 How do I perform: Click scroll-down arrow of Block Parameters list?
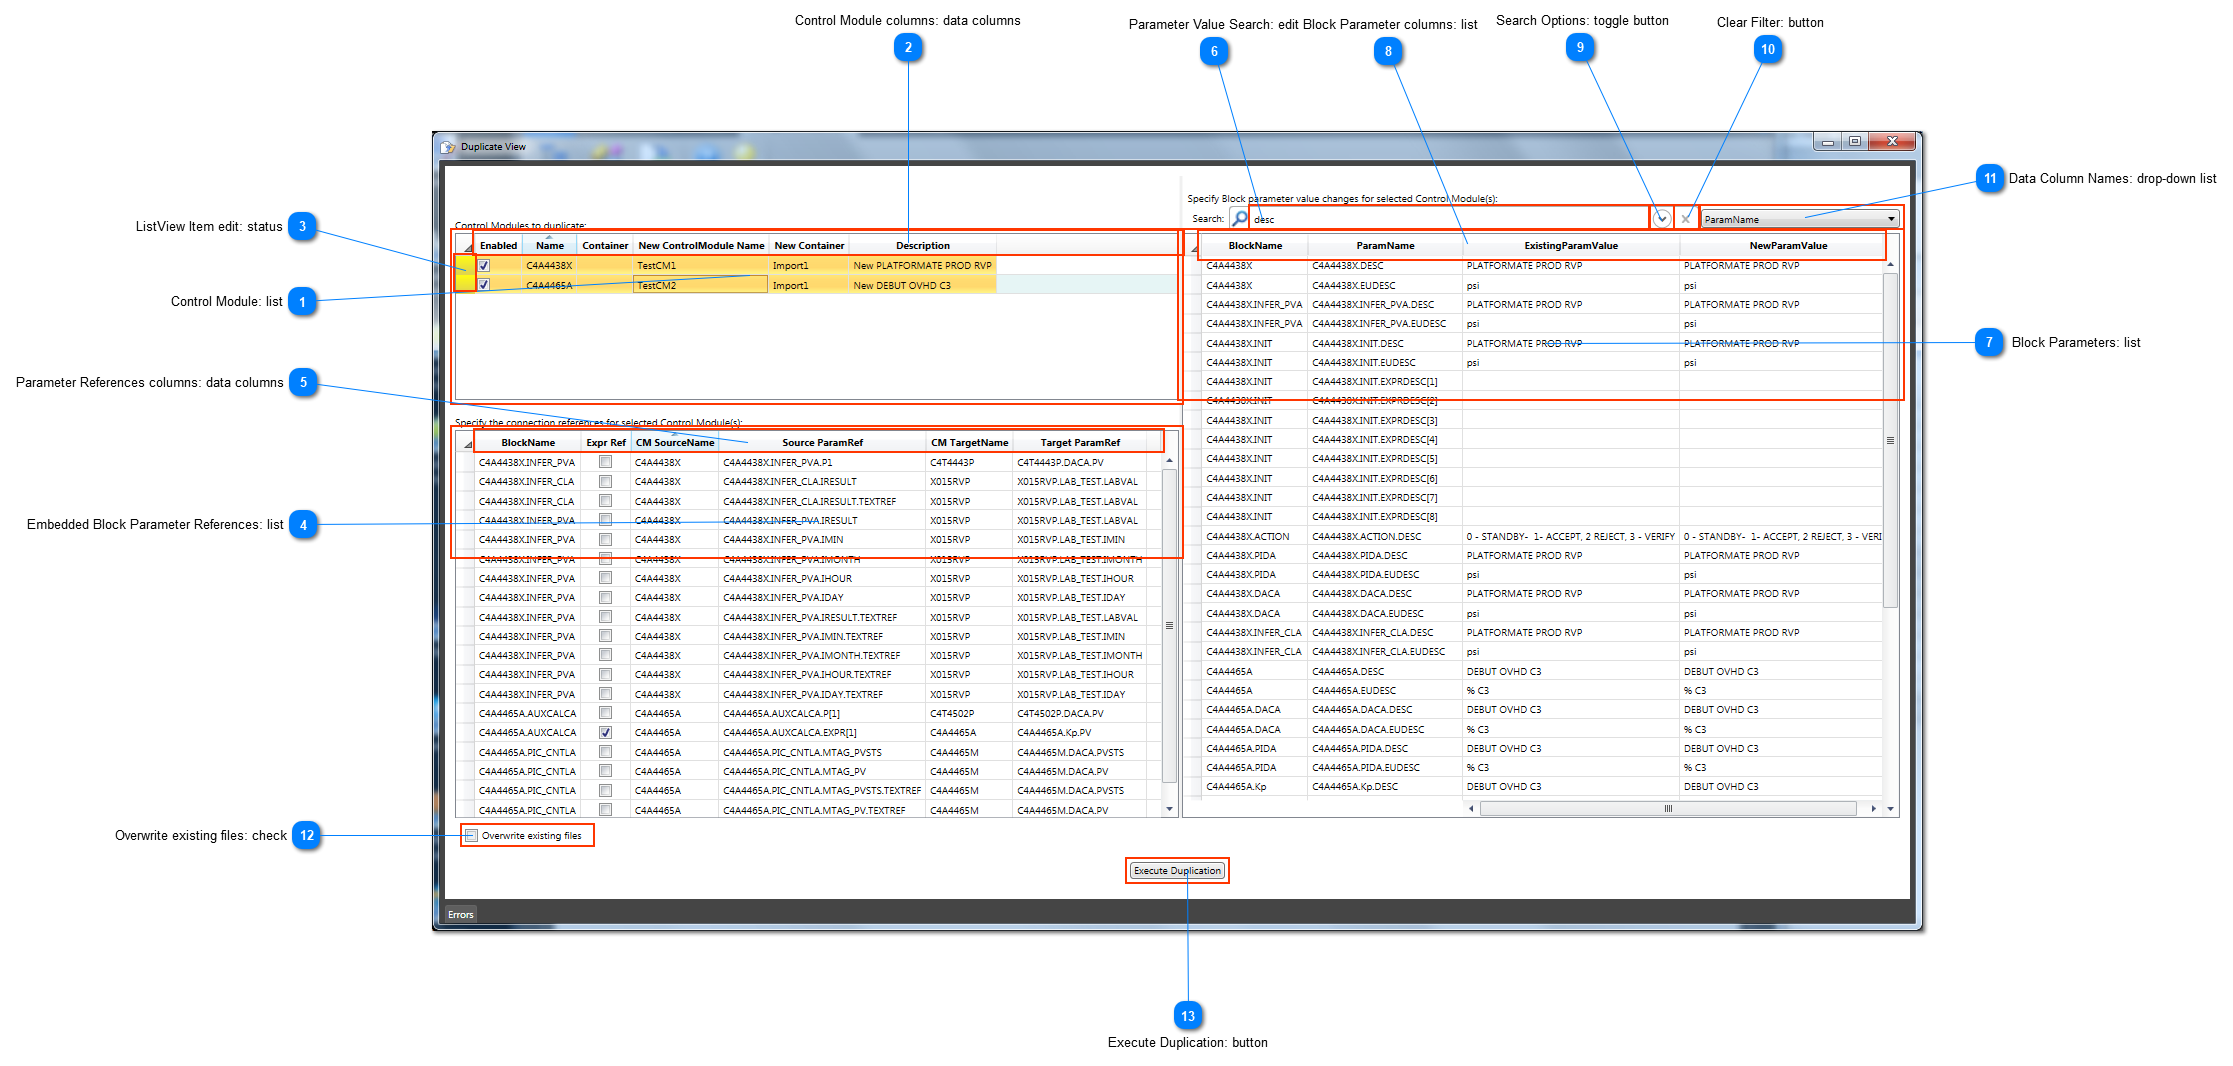(x=1890, y=809)
